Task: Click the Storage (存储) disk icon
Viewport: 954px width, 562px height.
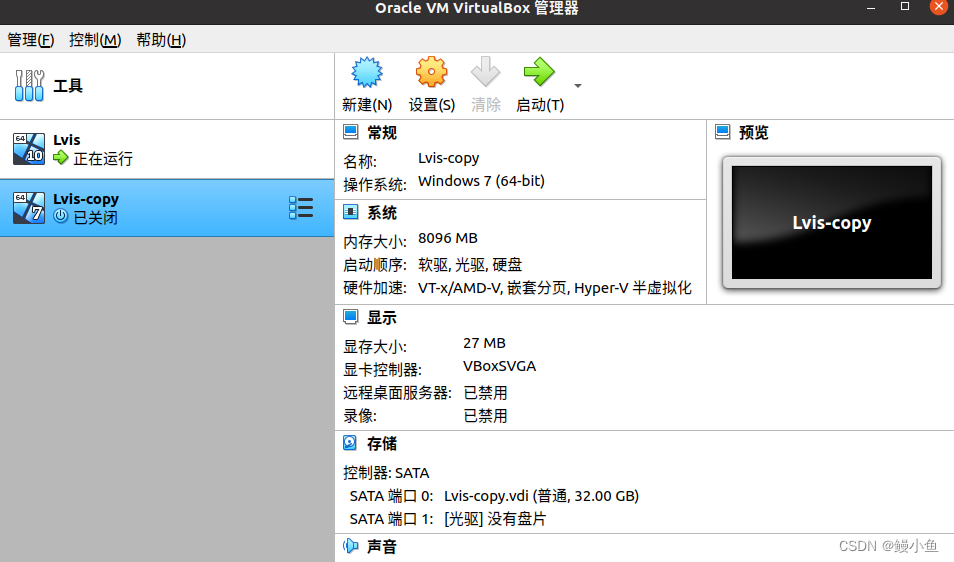Action: click(350, 443)
